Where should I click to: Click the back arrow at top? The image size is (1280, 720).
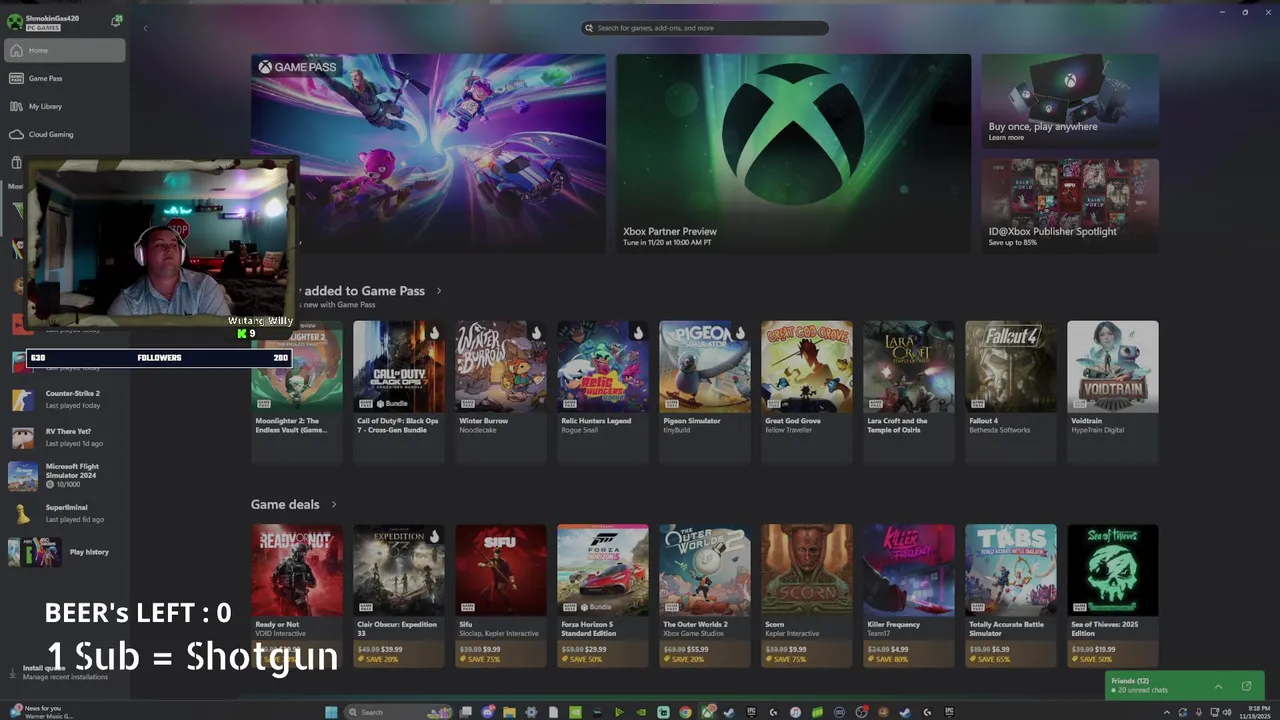coord(146,28)
